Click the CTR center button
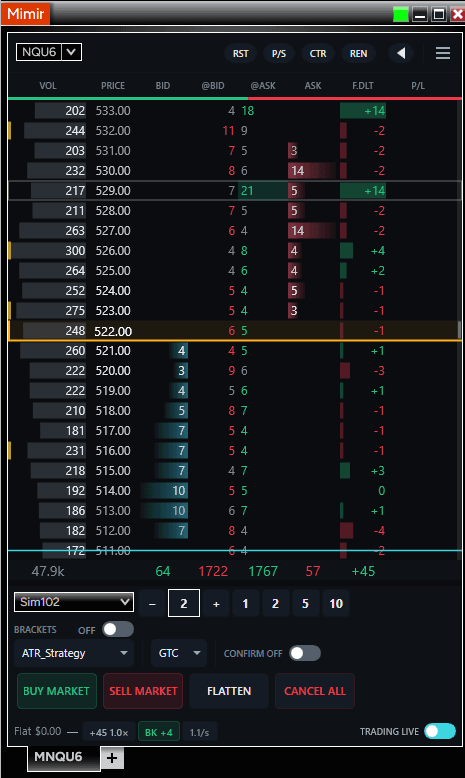Screen dimensions: 465x778 [x=318, y=54]
